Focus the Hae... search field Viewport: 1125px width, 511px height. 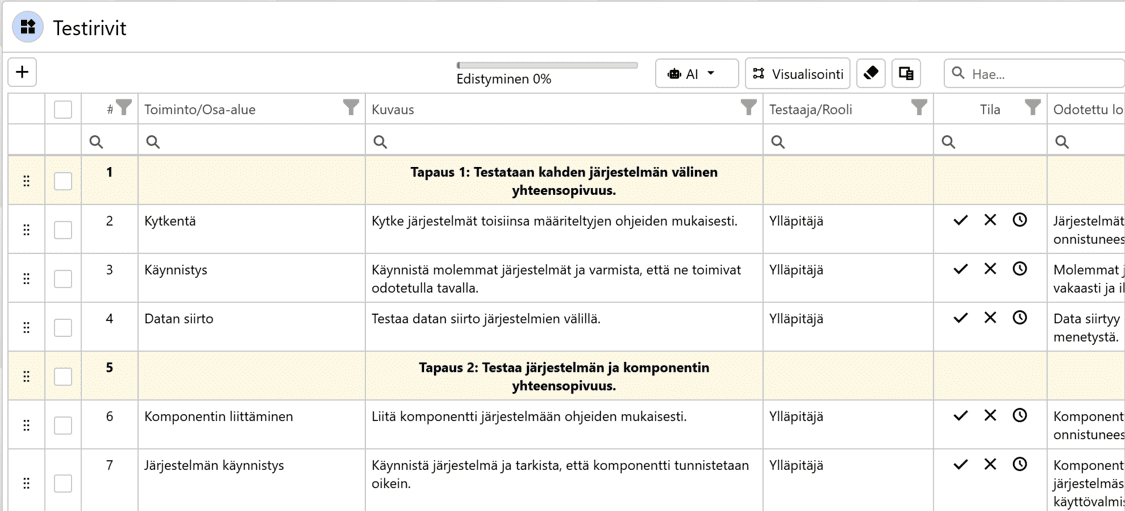(1040, 73)
